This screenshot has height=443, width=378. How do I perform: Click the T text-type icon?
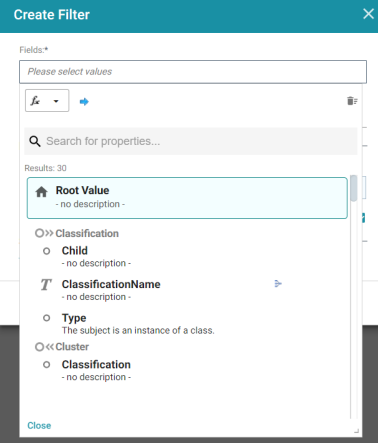[46, 284]
